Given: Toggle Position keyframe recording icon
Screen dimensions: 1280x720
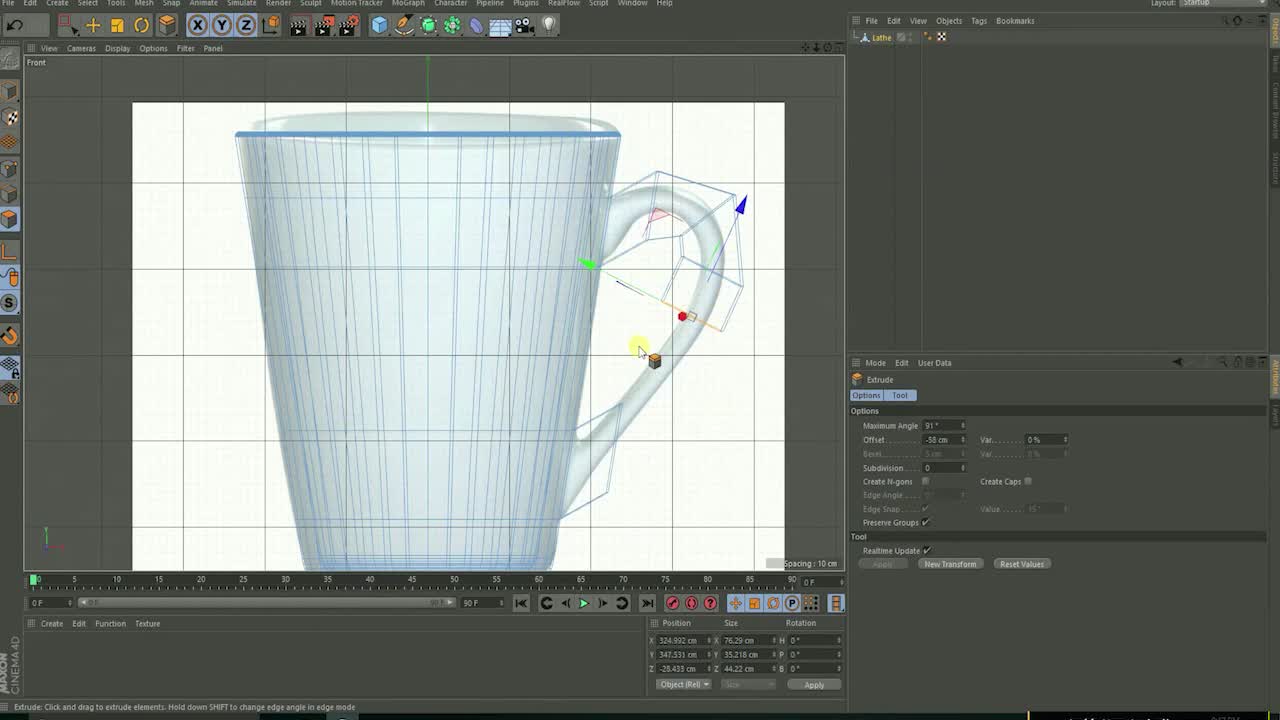Looking at the screenshot, I should 735,603.
